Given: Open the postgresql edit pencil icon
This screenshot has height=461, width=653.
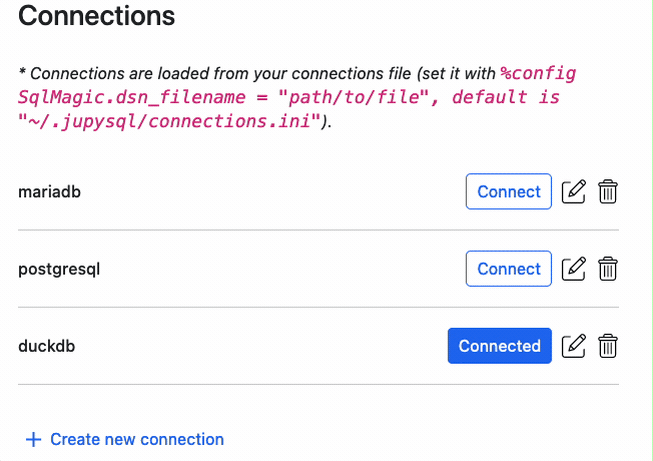Looking at the screenshot, I should click(x=573, y=269).
